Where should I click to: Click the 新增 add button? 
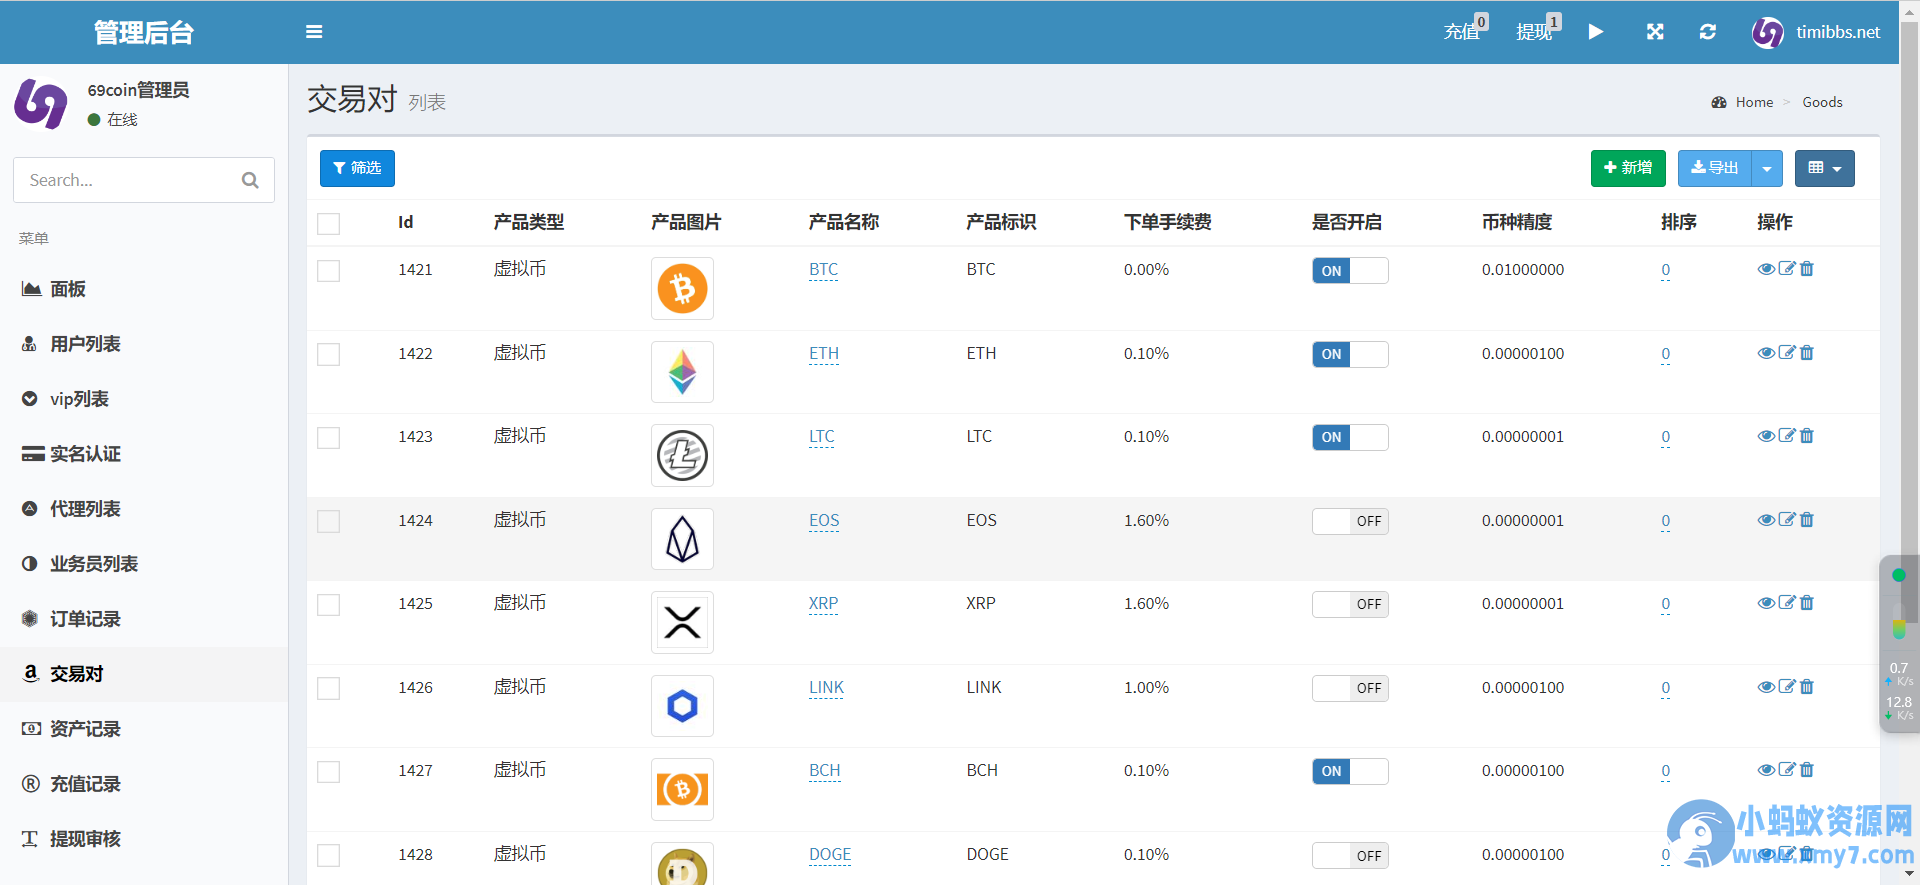pos(1628,168)
